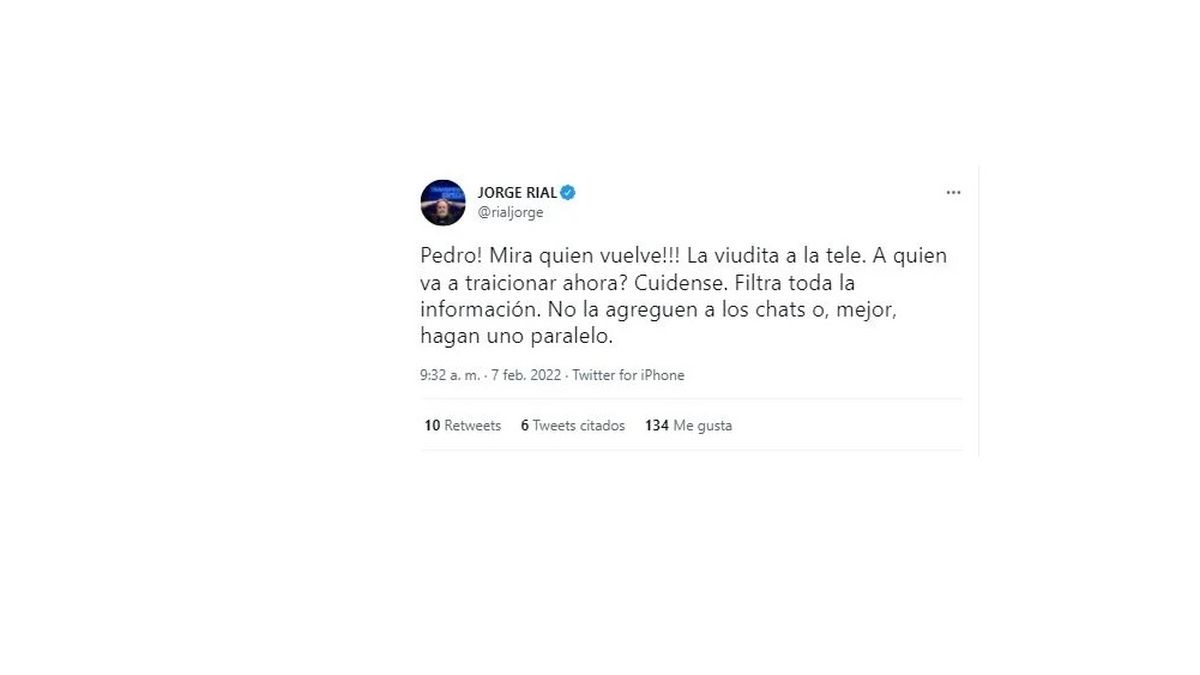Click the number 6 quoted tweets count
Image resolution: width=1200 pixels, height=675 pixels.
coord(525,425)
